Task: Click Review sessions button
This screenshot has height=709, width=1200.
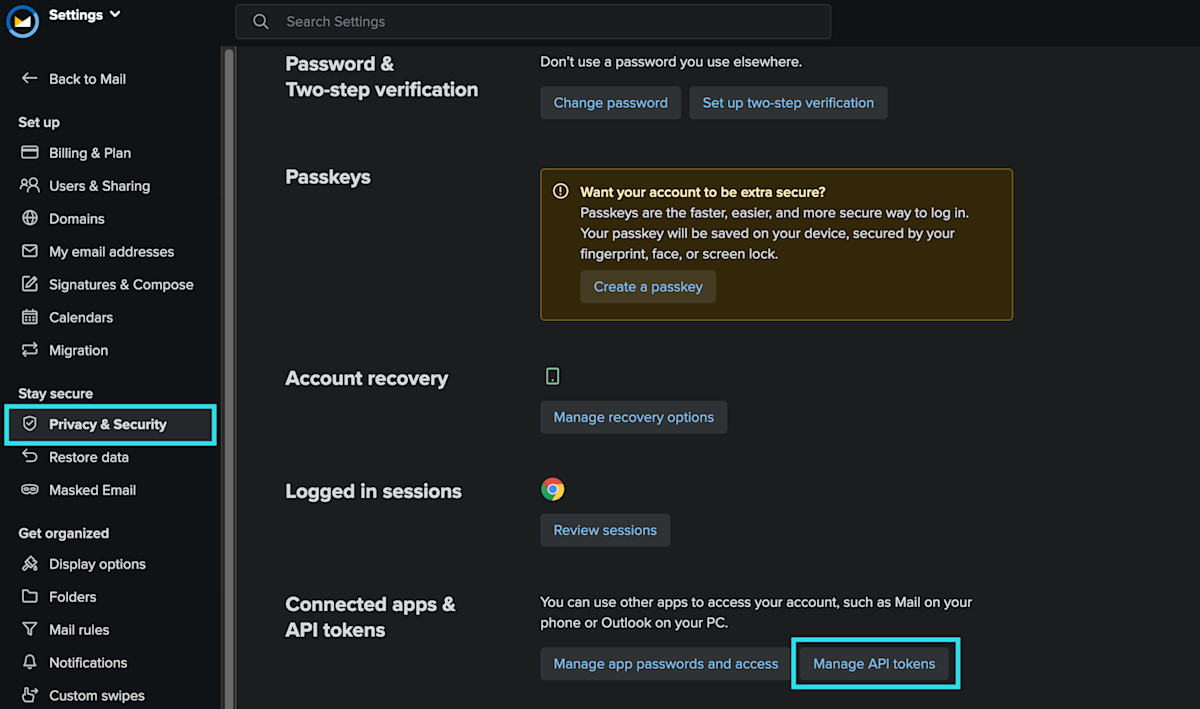Action: (x=605, y=530)
